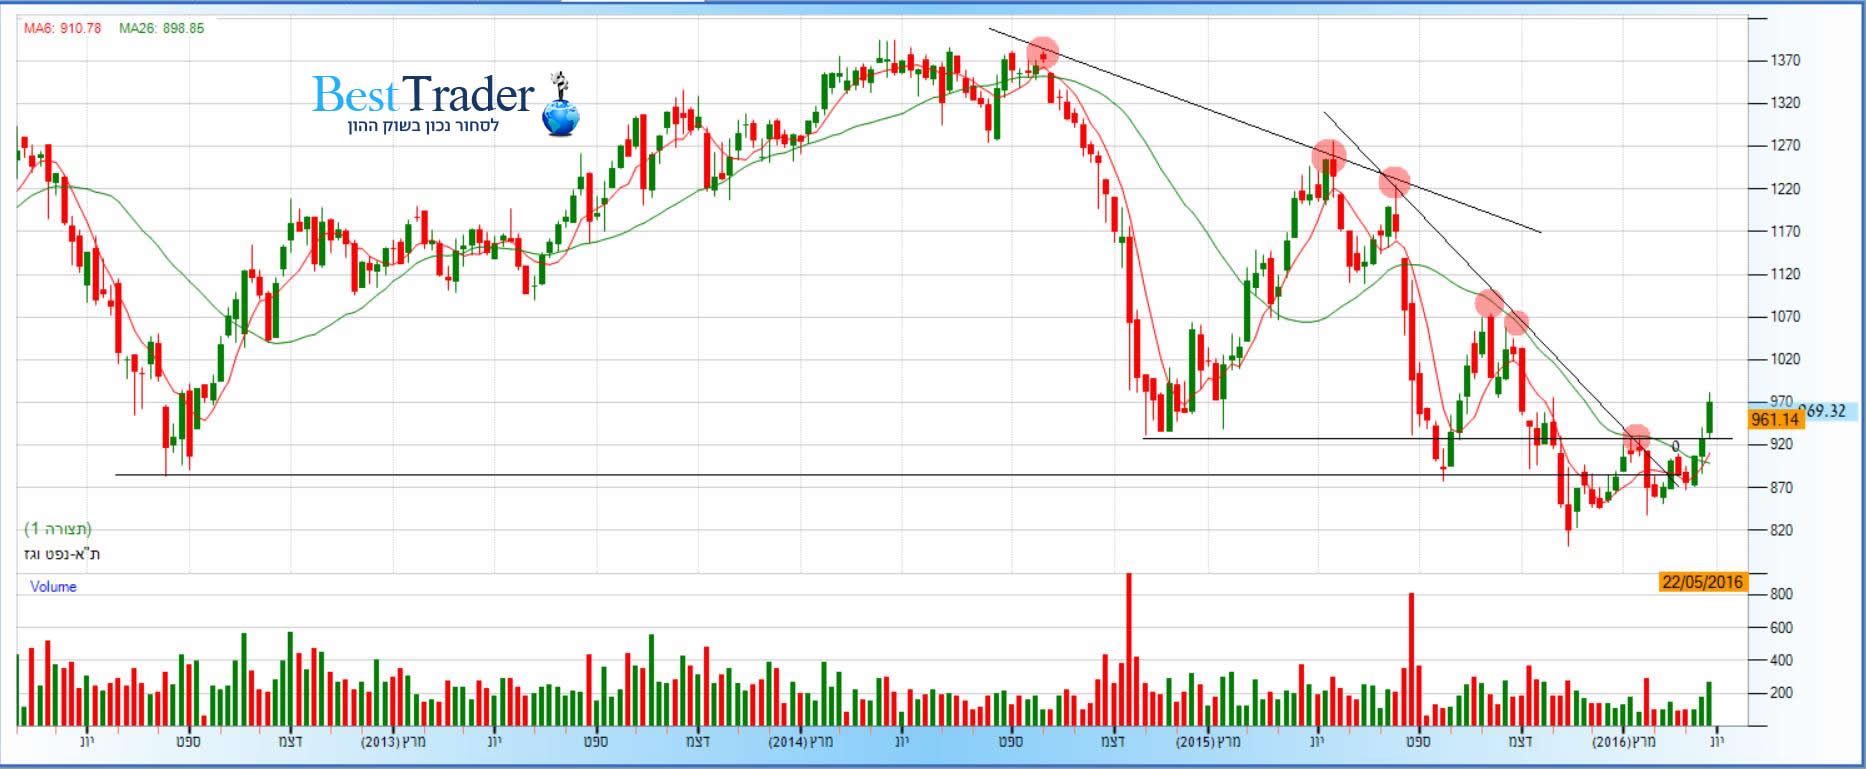Select the MA6 indicator label

[63, 28]
